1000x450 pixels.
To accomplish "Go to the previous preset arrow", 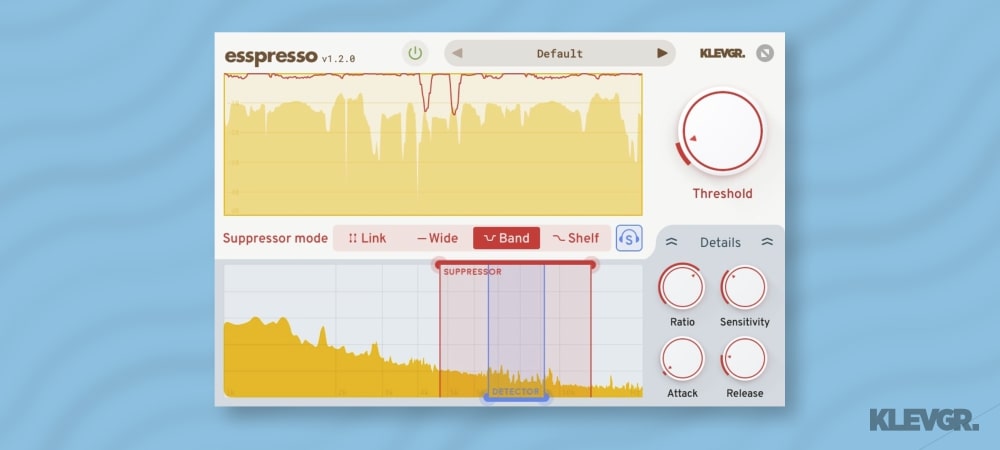I will click(458, 53).
